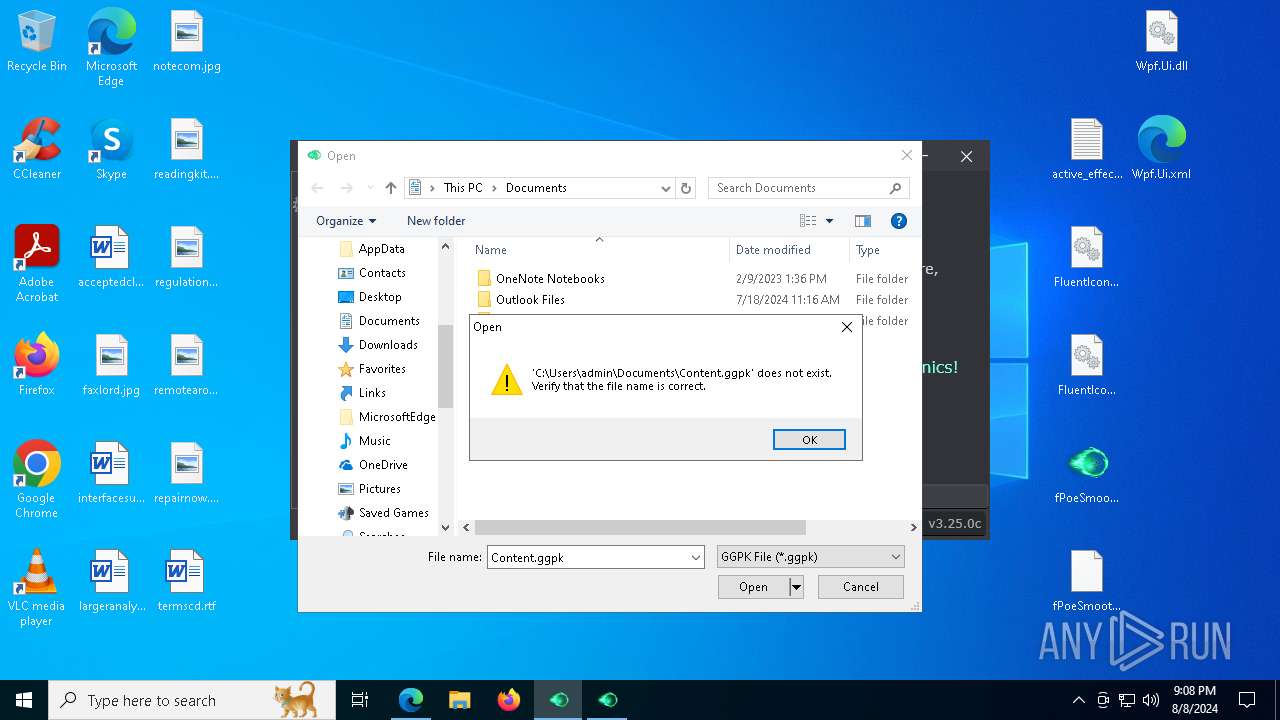The height and width of the screenshot is (720, 1280).
Task: Expand the File name combo box list
Action: pyautogui.click(x=696, y=558)
